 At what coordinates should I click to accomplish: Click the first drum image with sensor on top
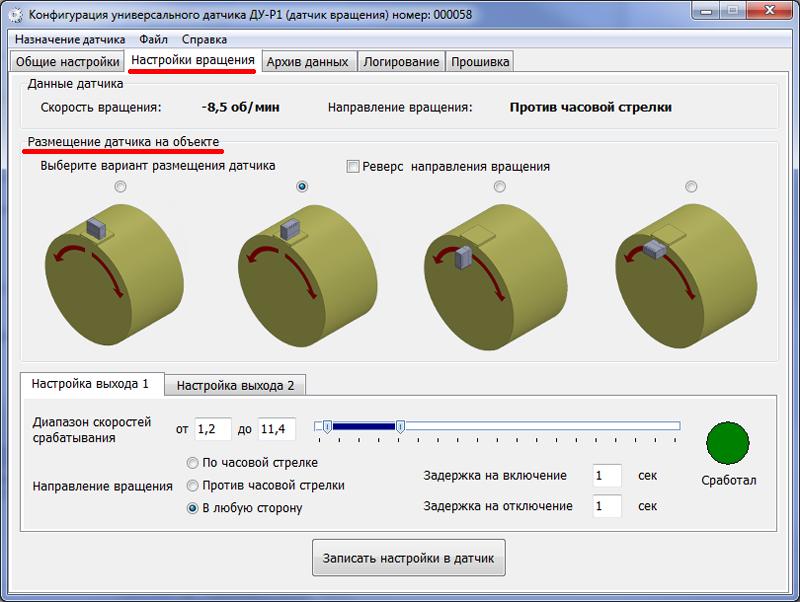point(114,274)
